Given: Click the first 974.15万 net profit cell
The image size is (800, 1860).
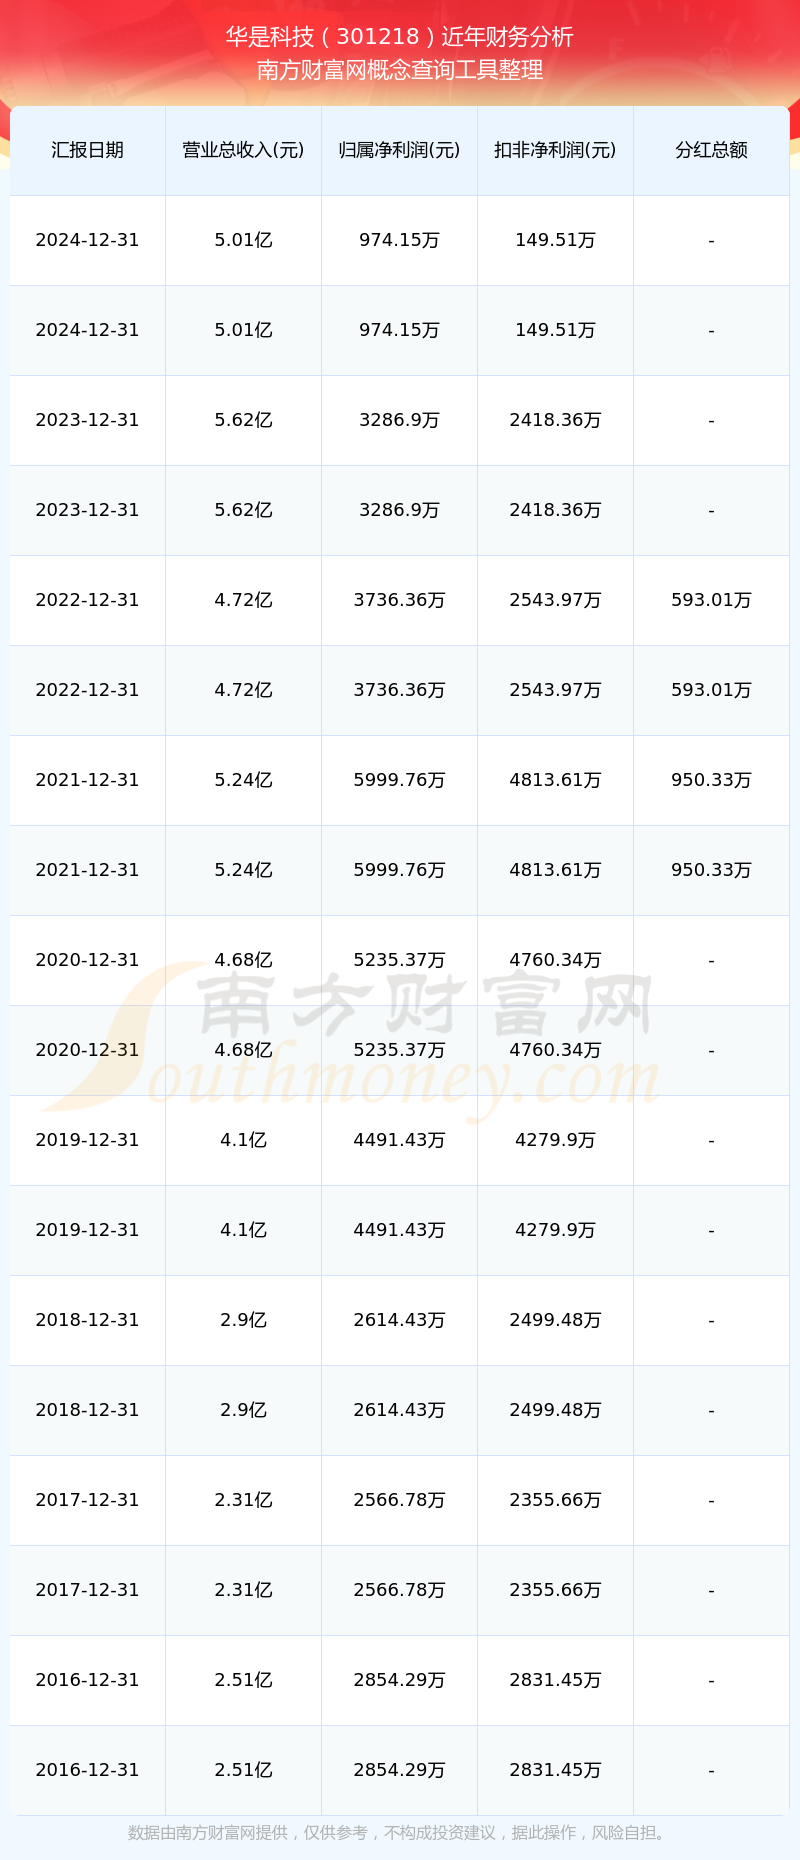Looking at the screenshot, I should tap(399, 240).
